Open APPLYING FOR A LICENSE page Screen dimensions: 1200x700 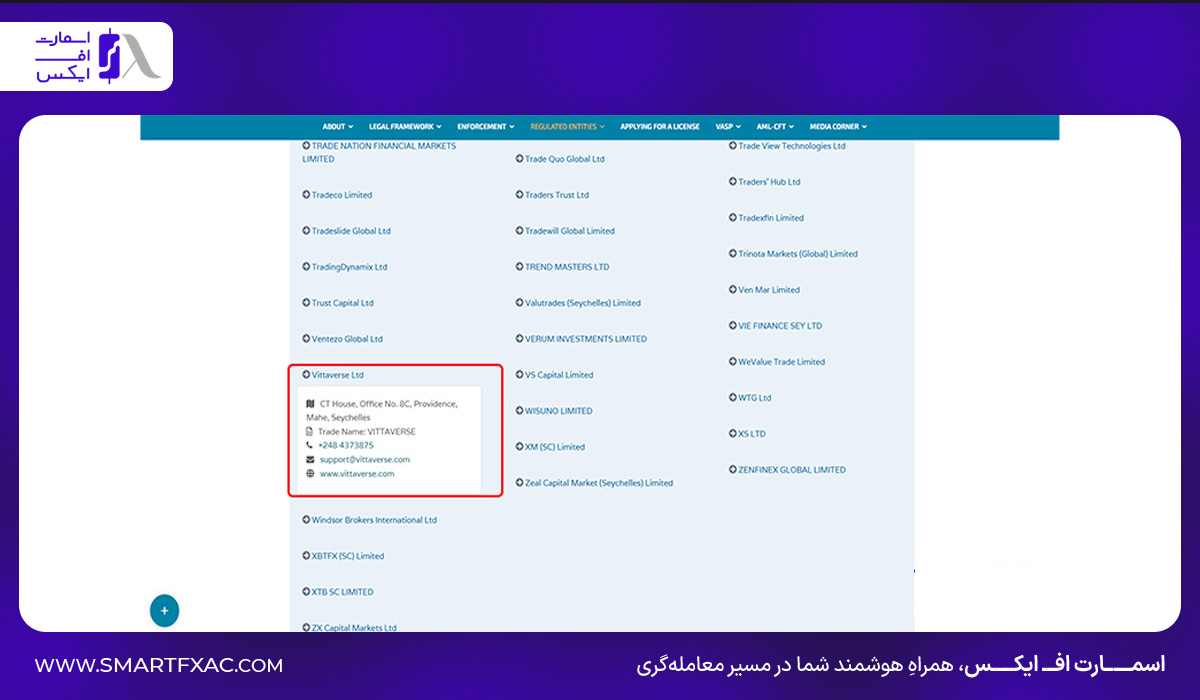click(660, 127)
